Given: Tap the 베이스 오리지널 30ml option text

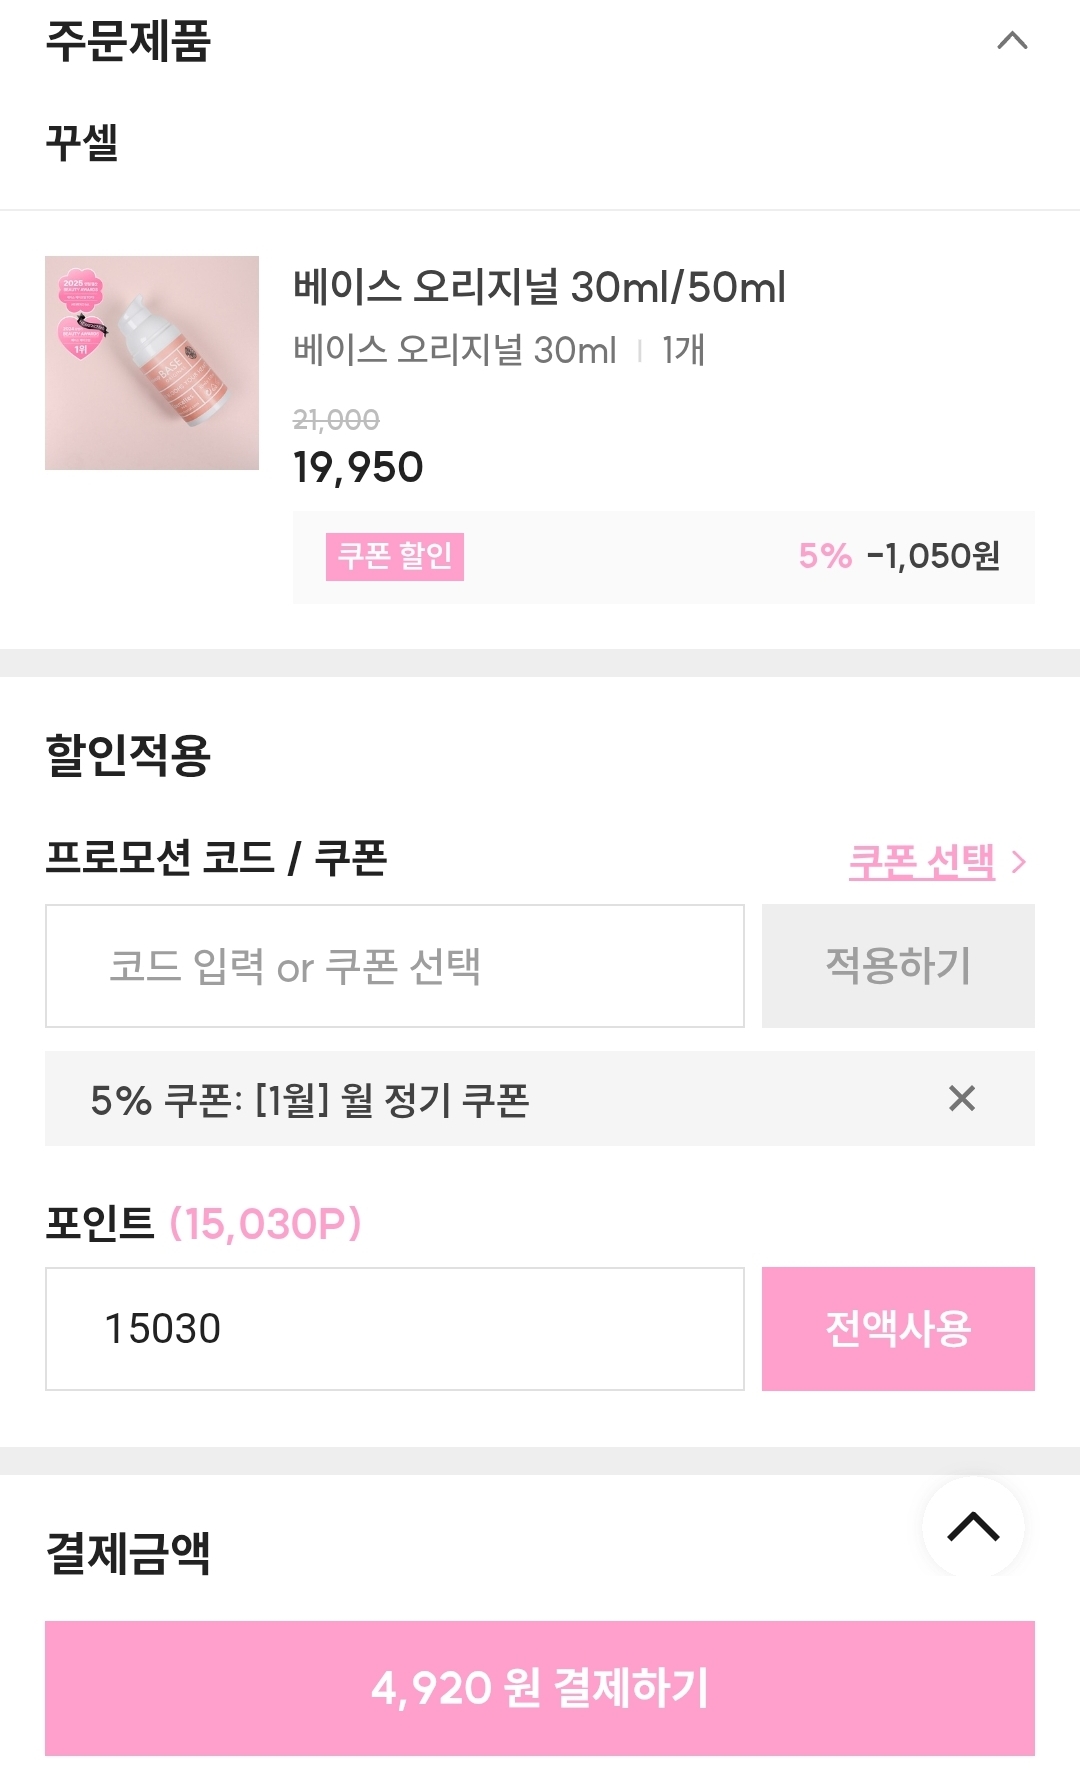Looking at the screenshot, I should [x=455, y=350].
